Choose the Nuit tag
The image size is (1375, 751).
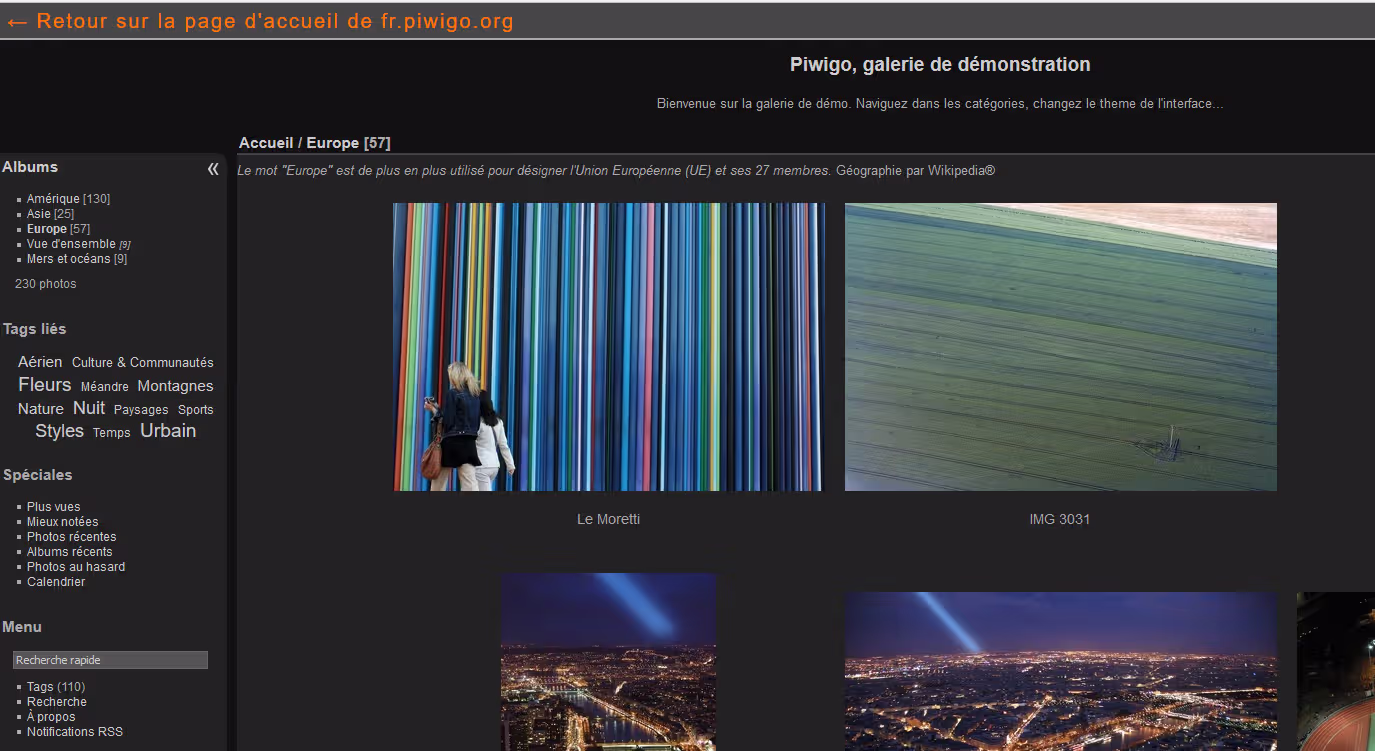tap(89, 408)
